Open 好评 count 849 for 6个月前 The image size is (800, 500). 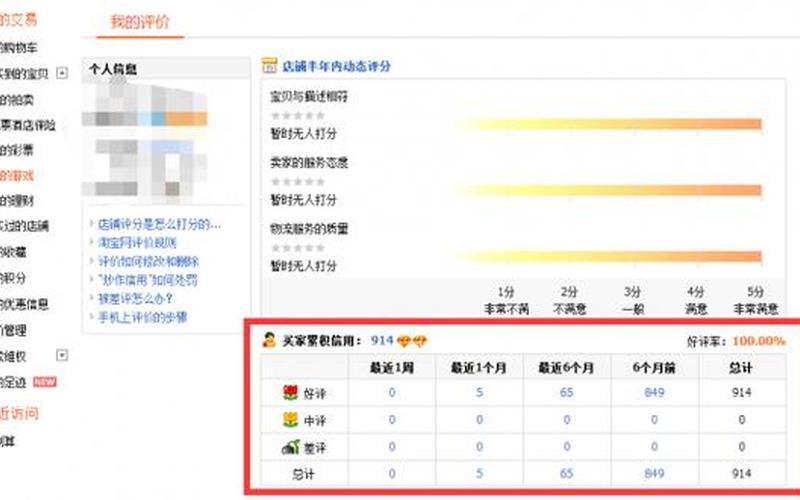click(654, 392)
